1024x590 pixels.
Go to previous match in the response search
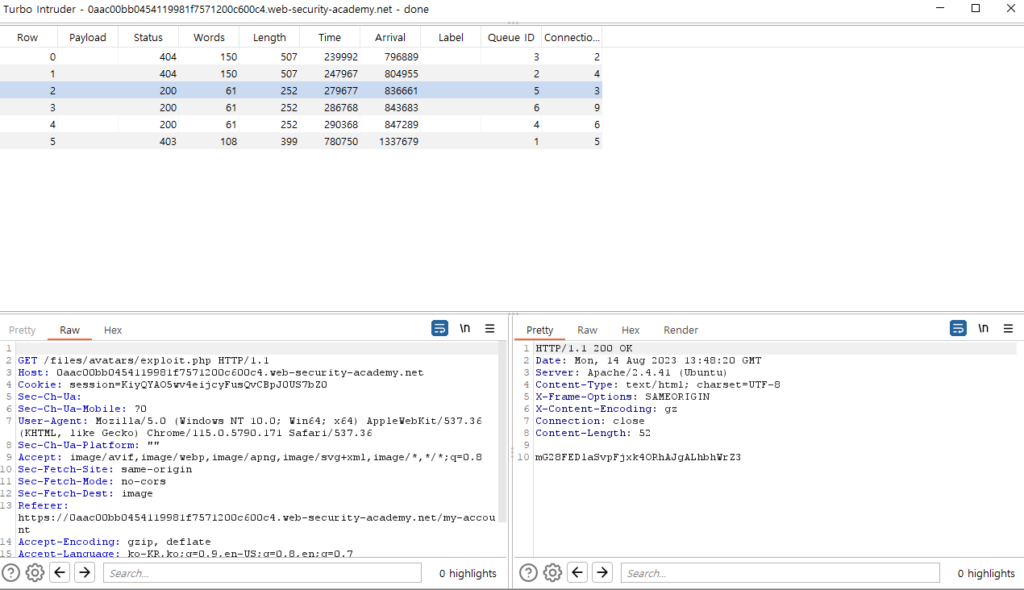pos(577,573)
